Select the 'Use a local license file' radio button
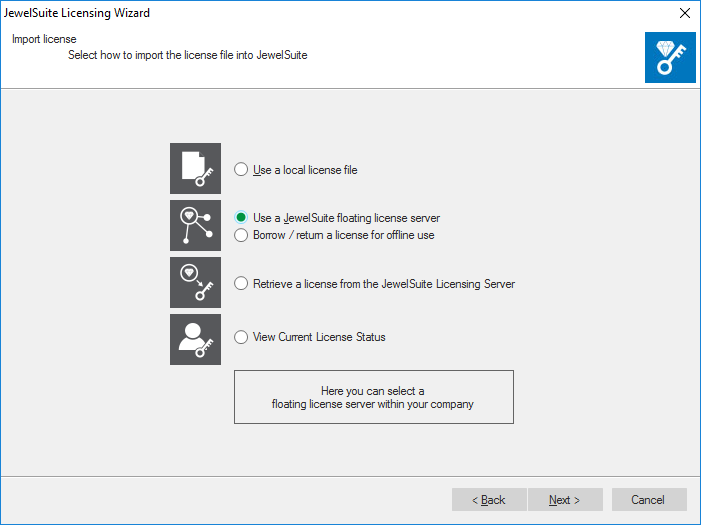Viewport: 701px width, 525px height. tap(241, 170)
